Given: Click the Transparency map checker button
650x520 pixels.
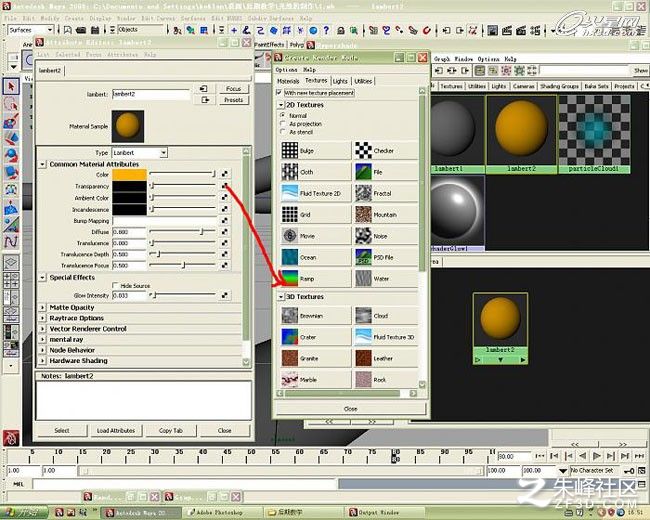Looking at the screenshot, I should (x=224, y=186).
